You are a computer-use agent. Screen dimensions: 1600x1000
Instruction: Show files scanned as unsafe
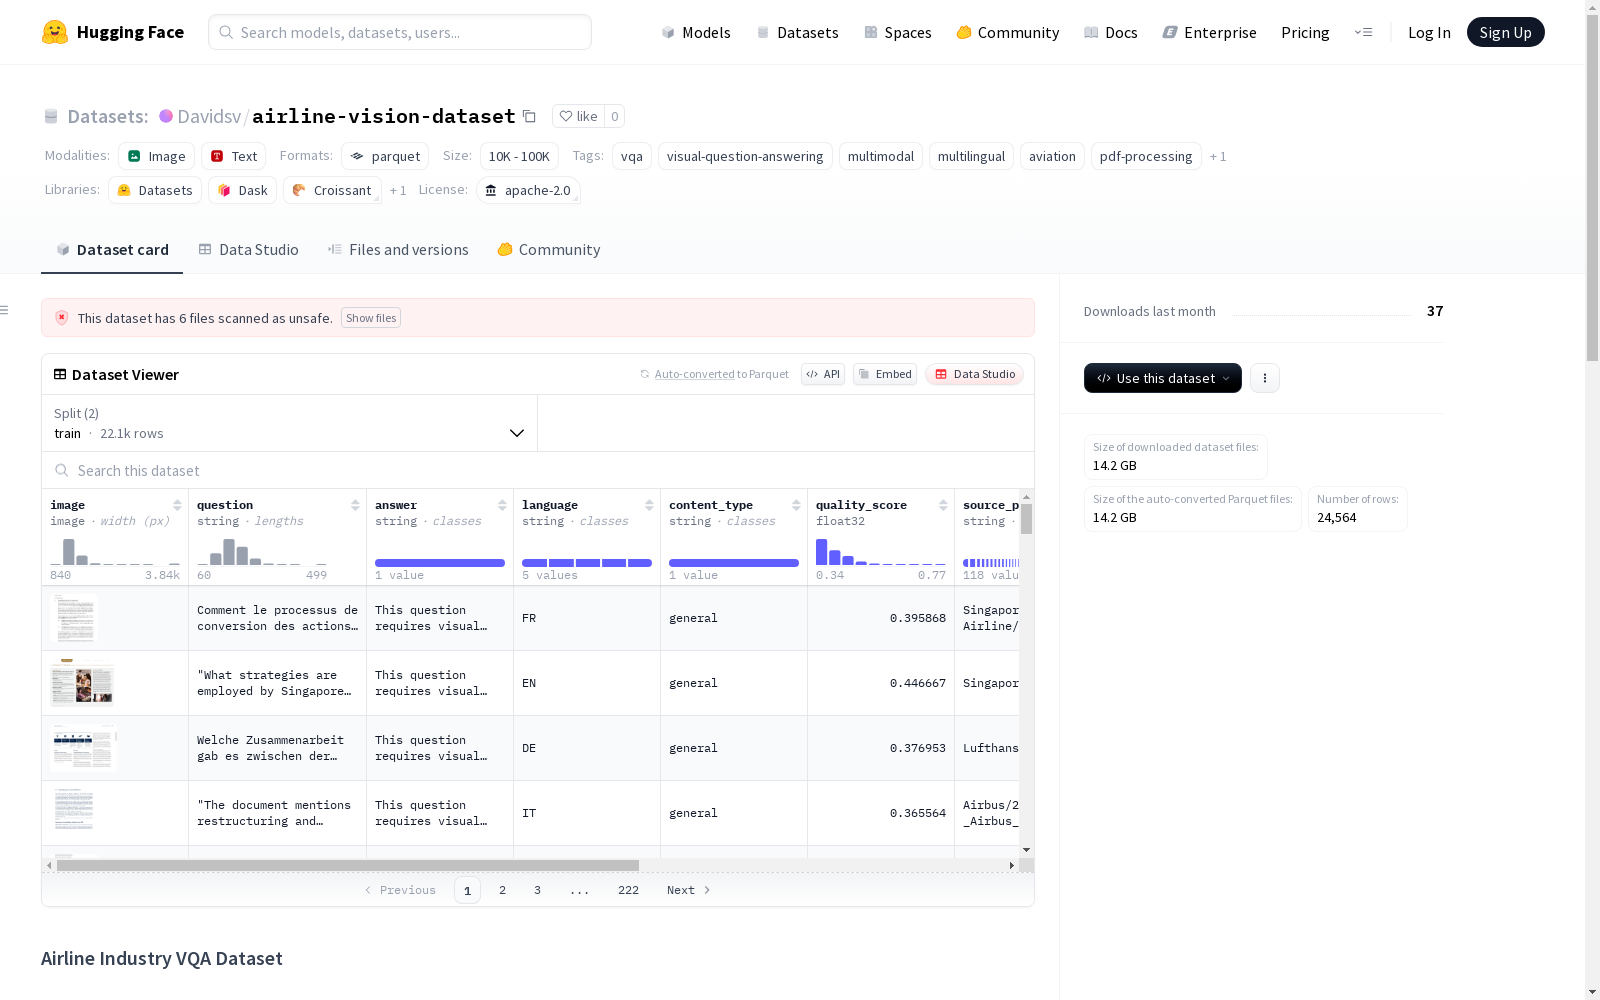click(371, 318)
